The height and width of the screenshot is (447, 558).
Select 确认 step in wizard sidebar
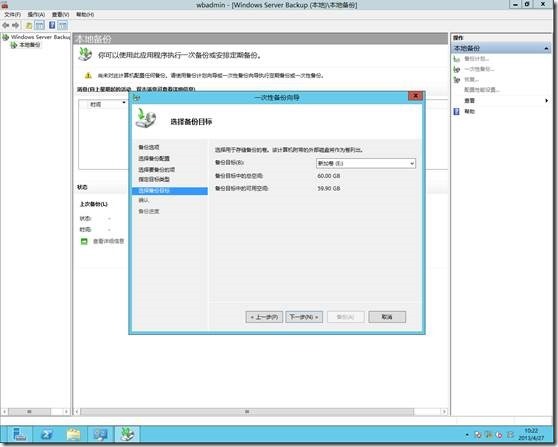(x=143, y=200)
